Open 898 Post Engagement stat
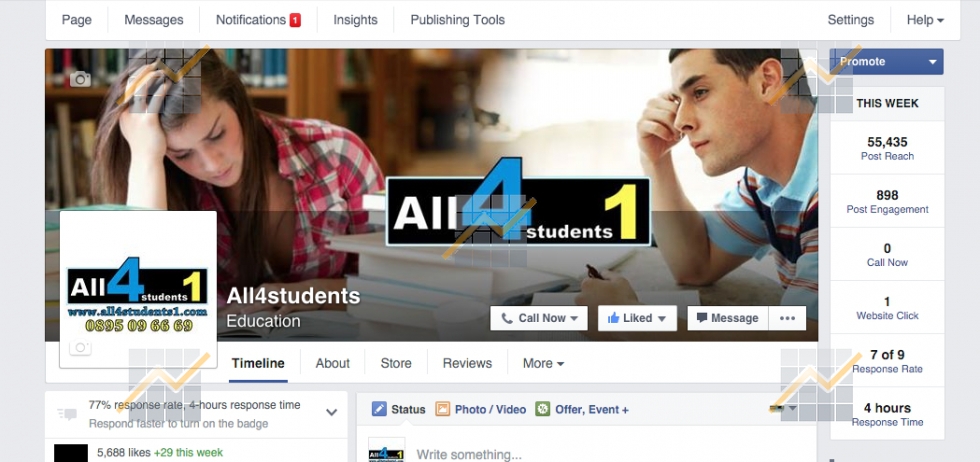 pyautogui.click(x=887, y=201)
